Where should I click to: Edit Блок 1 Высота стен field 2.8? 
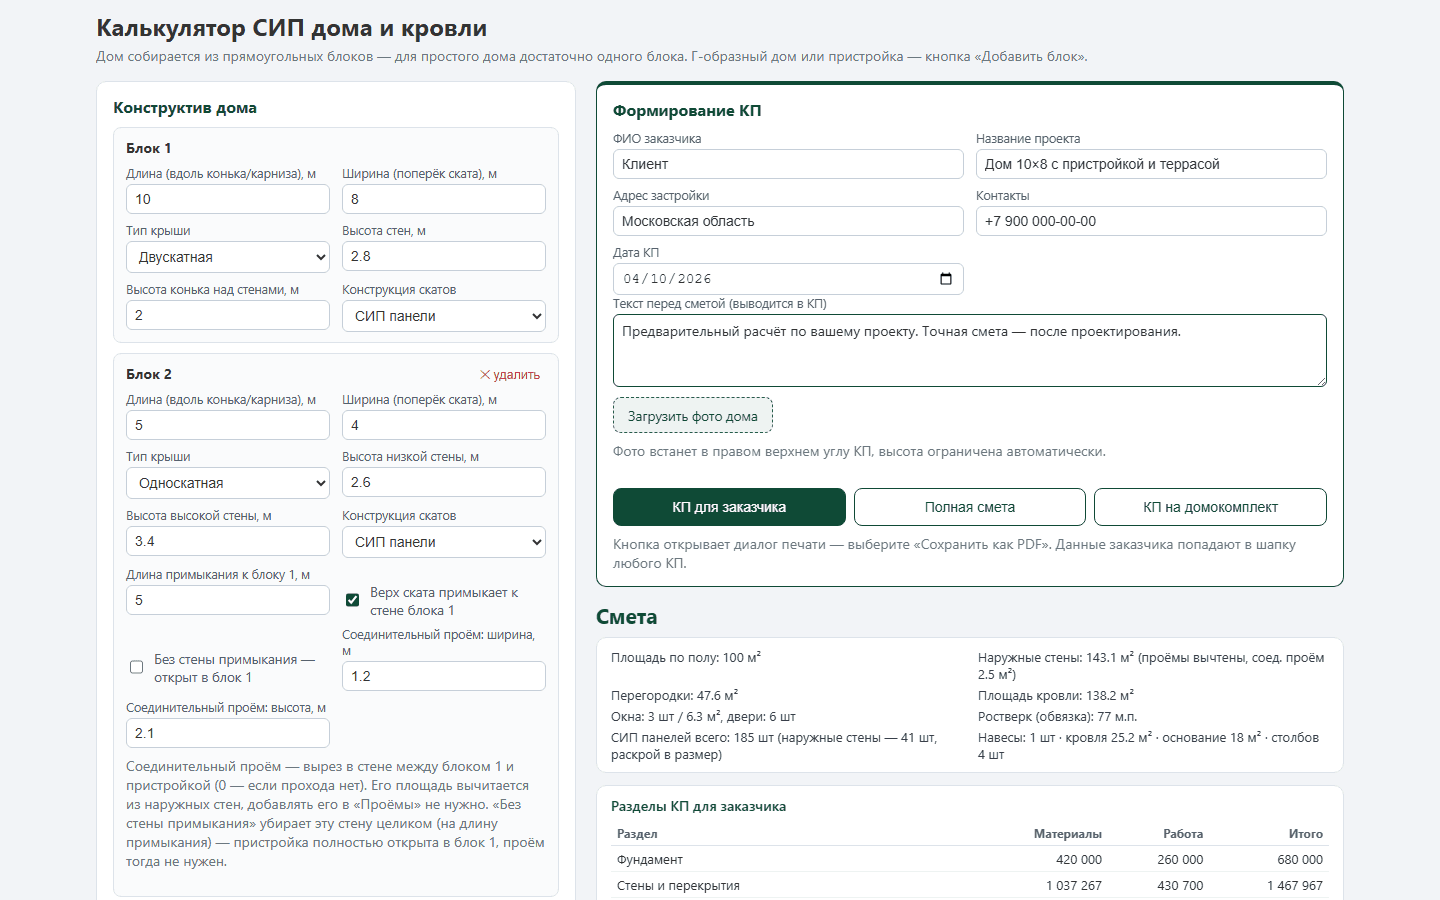(x=444, y=256)
